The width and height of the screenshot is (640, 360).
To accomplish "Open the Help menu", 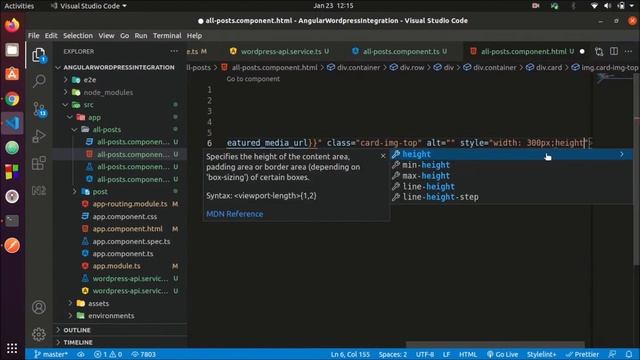I will 194,36.
